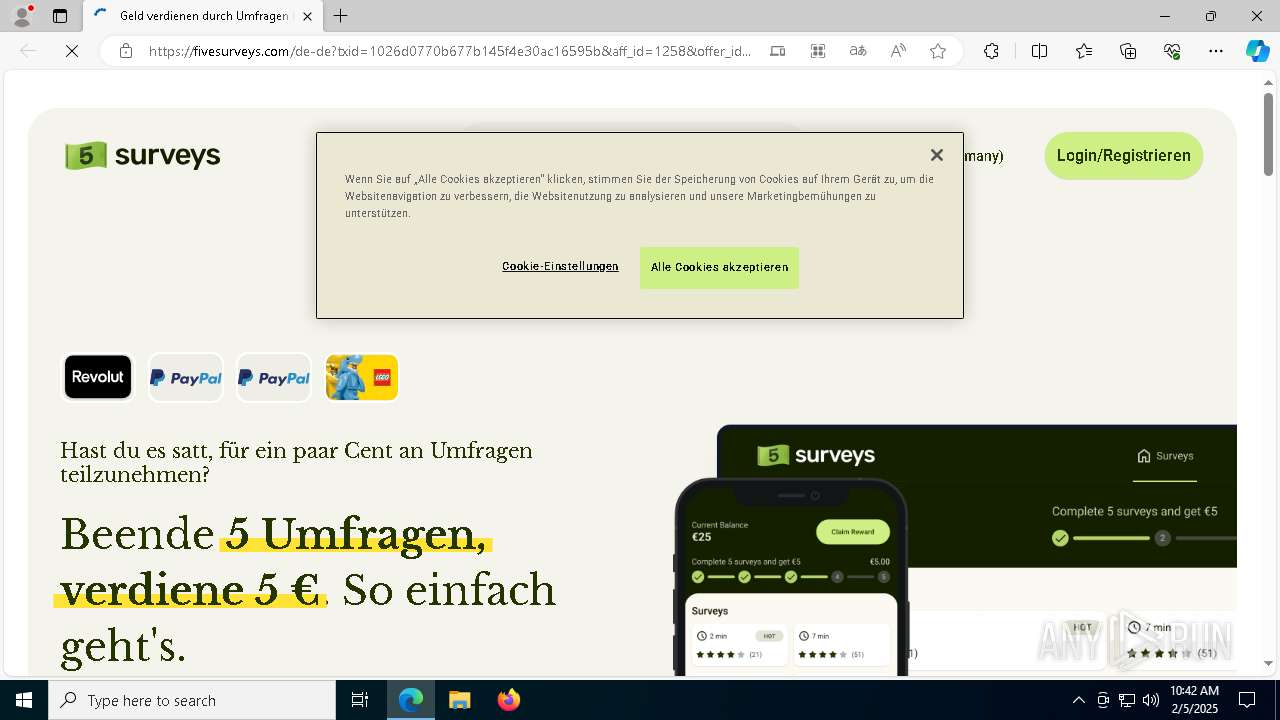The height and width of the screenshot is (720, 1280).
Task: Open the QR/grid icon in address bar
Action: [x=818, y=51]
